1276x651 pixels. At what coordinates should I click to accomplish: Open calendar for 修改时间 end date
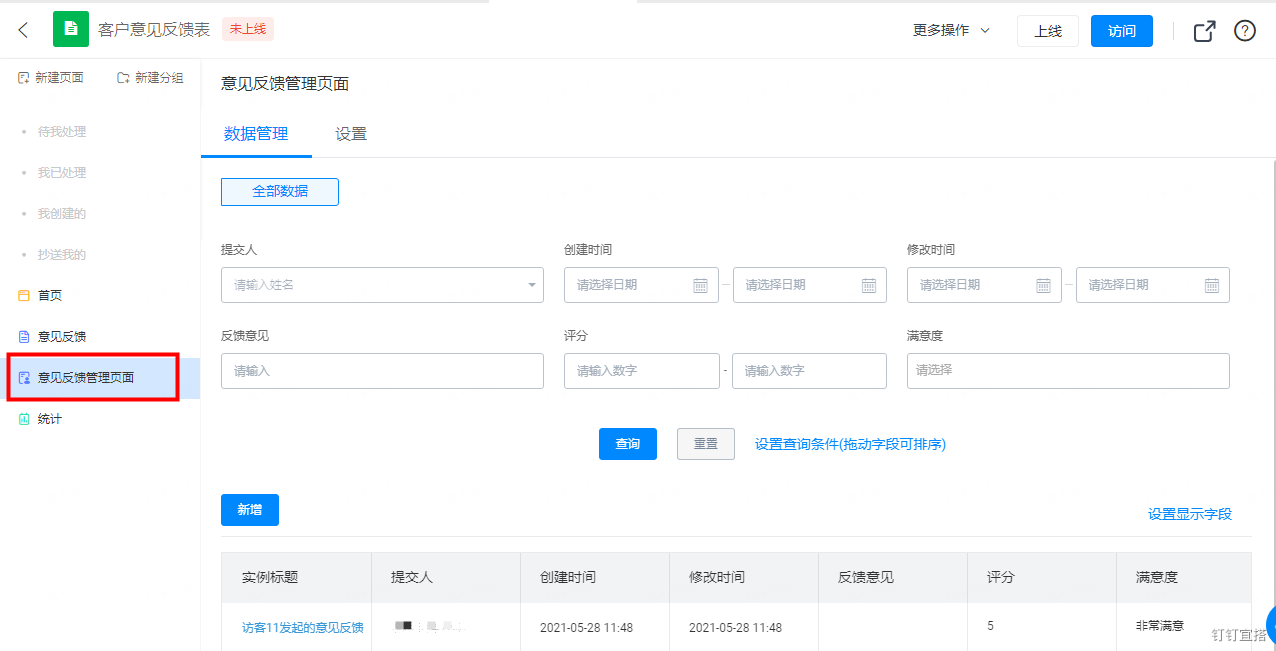click(x=1212, y=285)
